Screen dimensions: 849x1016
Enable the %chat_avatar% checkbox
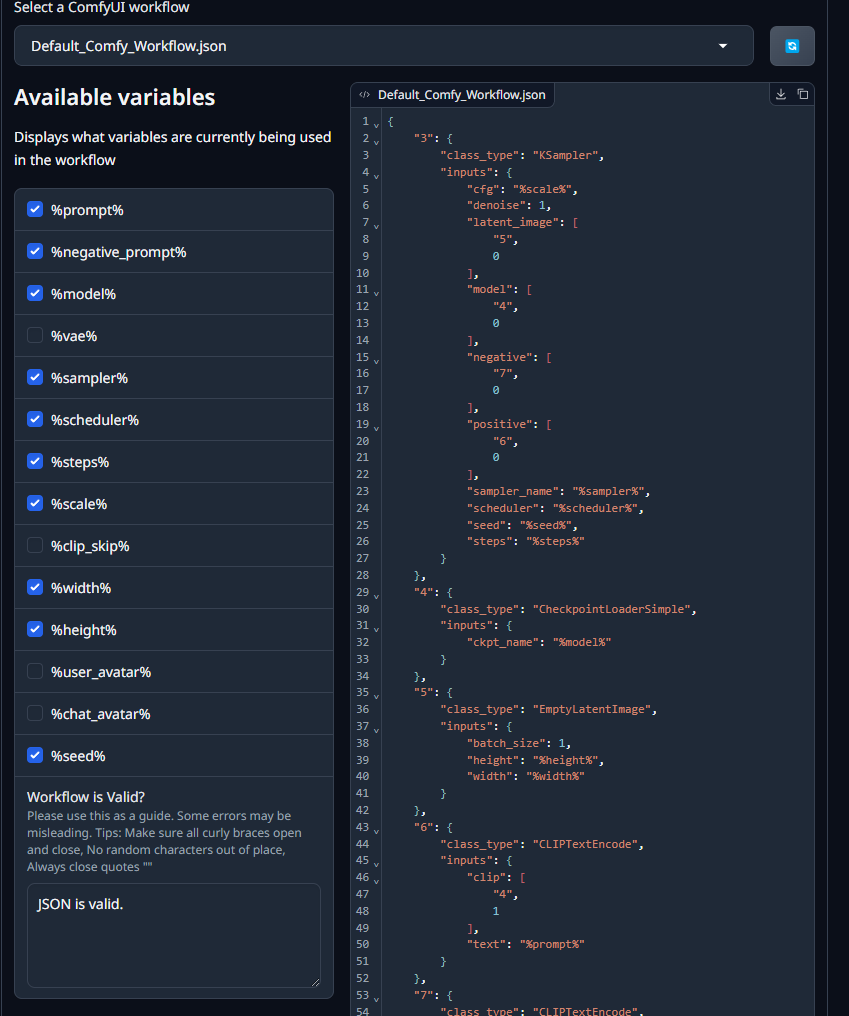click(35, 713)
